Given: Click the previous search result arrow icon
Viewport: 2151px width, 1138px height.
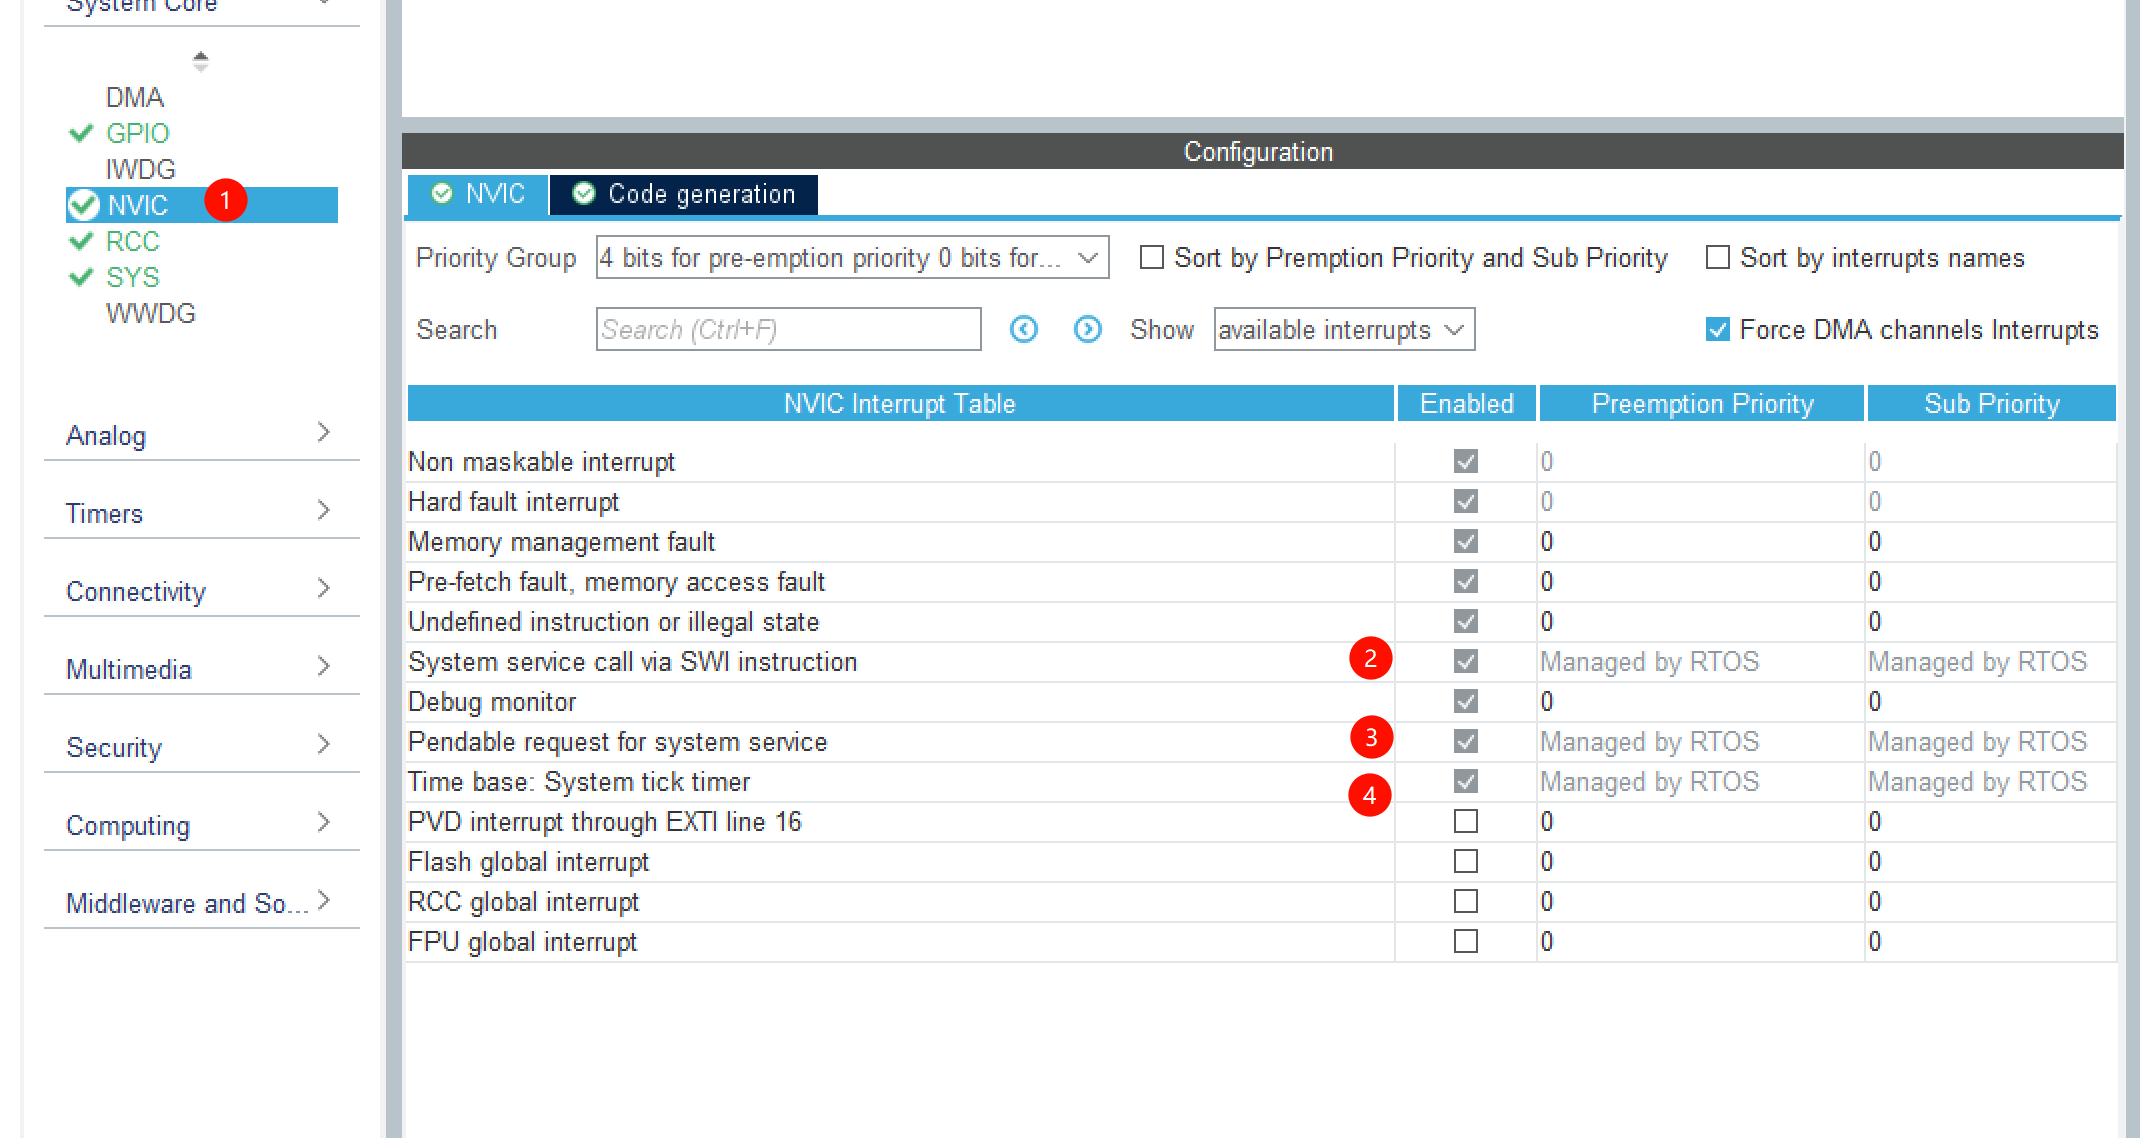Looking at the screenshot, I should coord(1023,329).
